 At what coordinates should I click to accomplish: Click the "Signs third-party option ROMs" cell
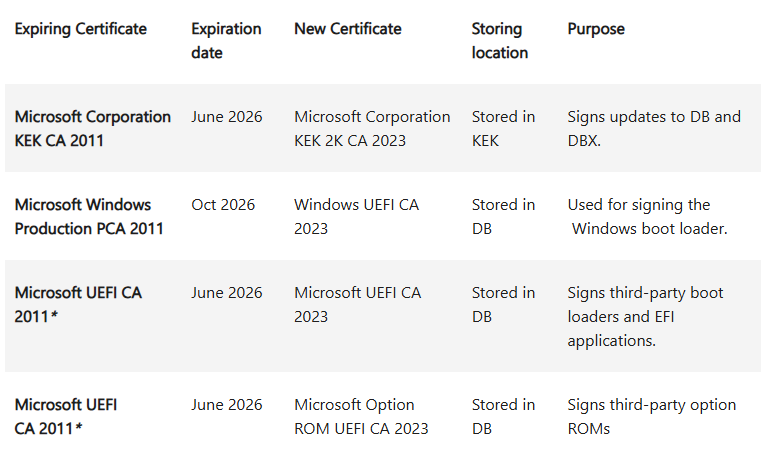tap(651, 416)
